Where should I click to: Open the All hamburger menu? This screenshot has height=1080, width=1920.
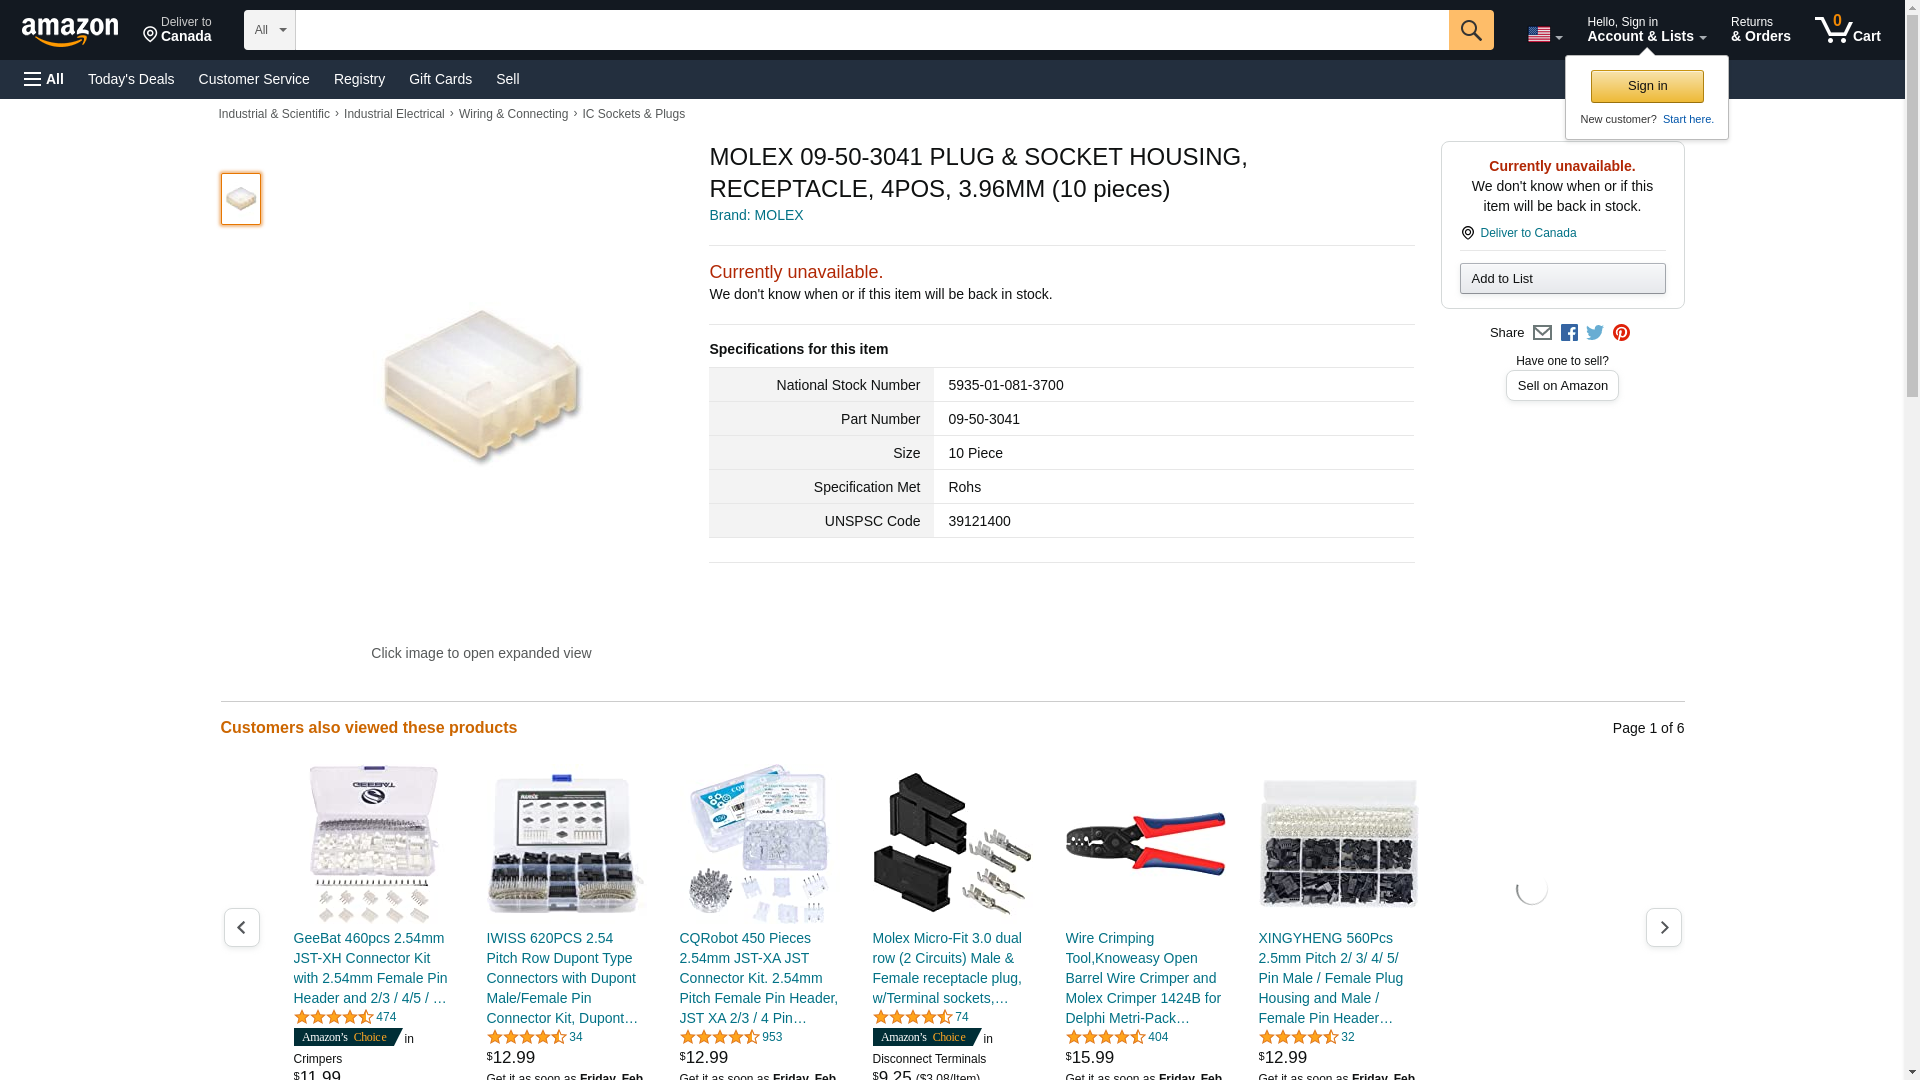(x=44, y=79)
